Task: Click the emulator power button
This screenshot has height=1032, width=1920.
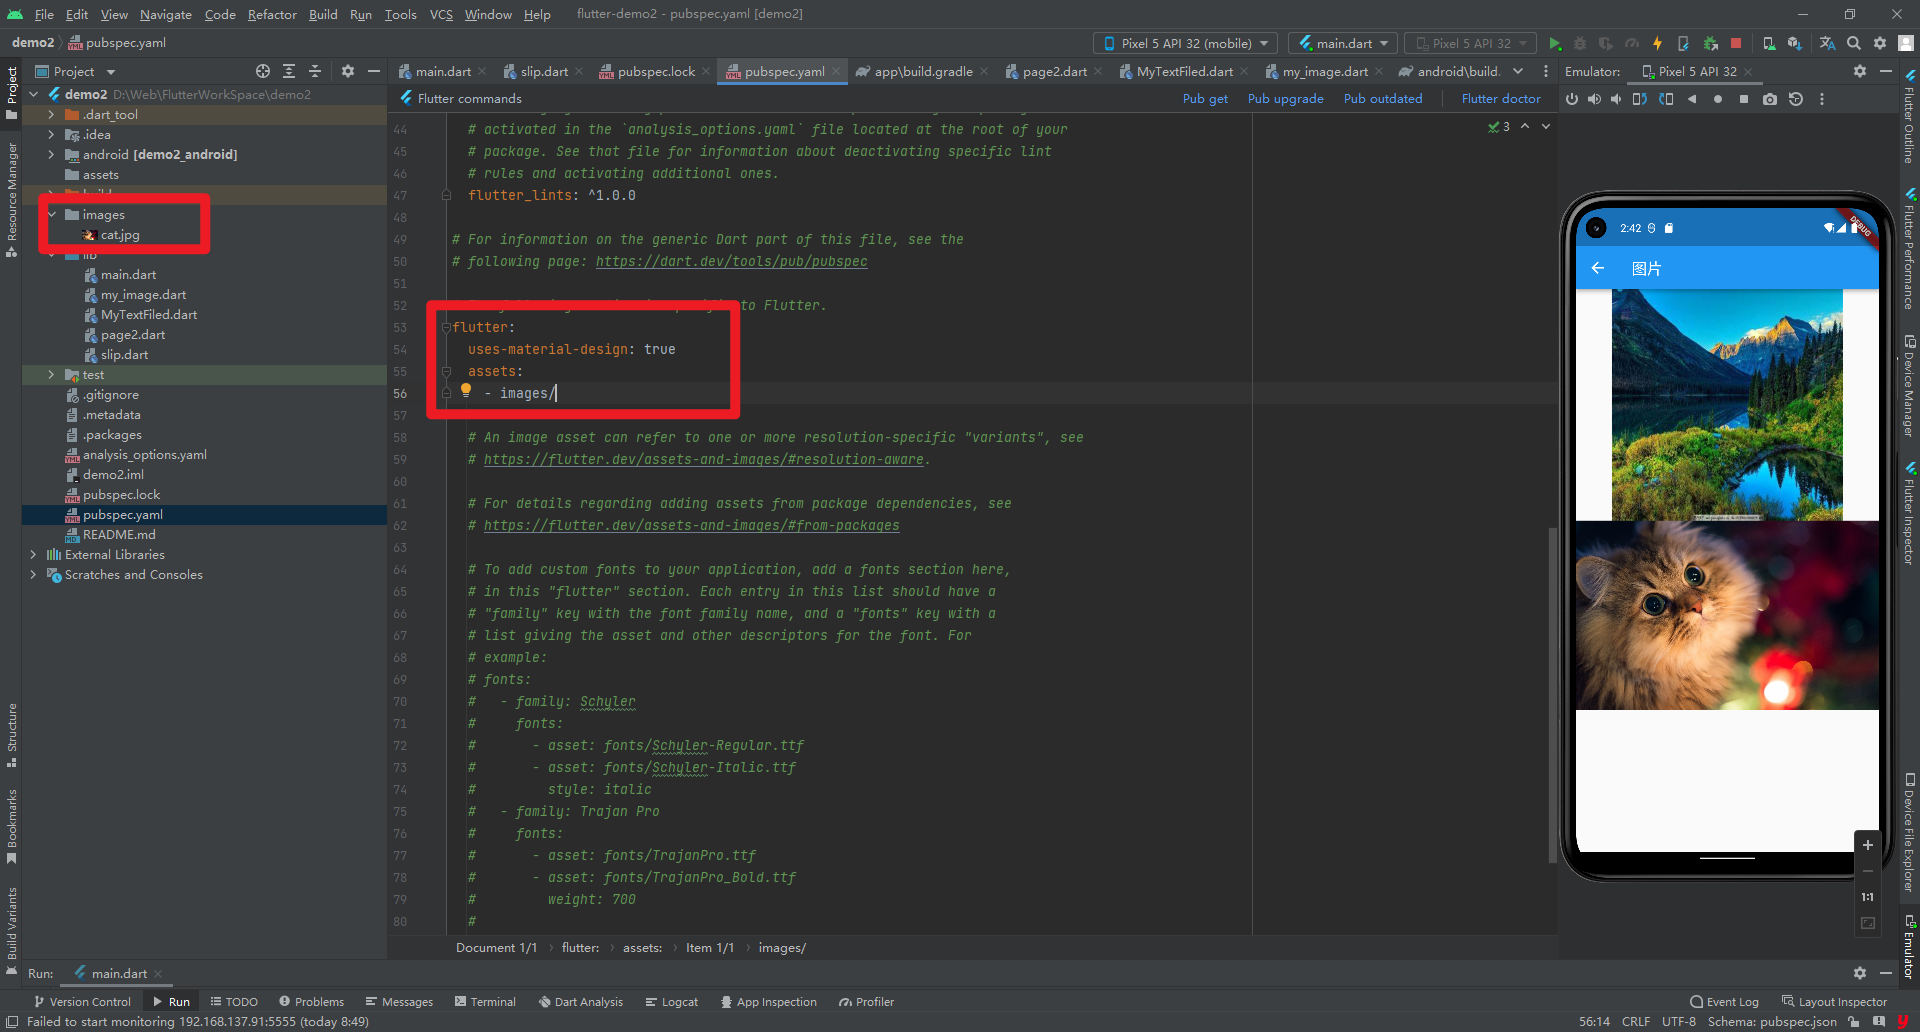Action: [x=1572, y=99]
